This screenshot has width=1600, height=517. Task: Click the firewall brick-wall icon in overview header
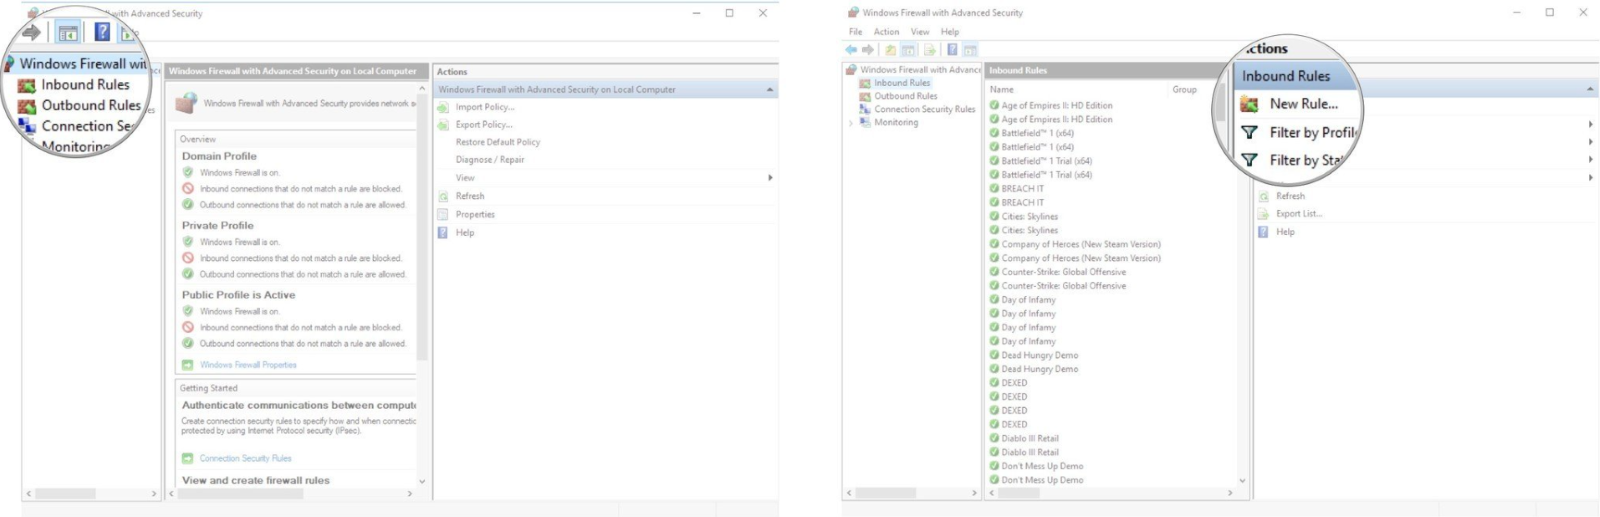[x=186, y=103]
